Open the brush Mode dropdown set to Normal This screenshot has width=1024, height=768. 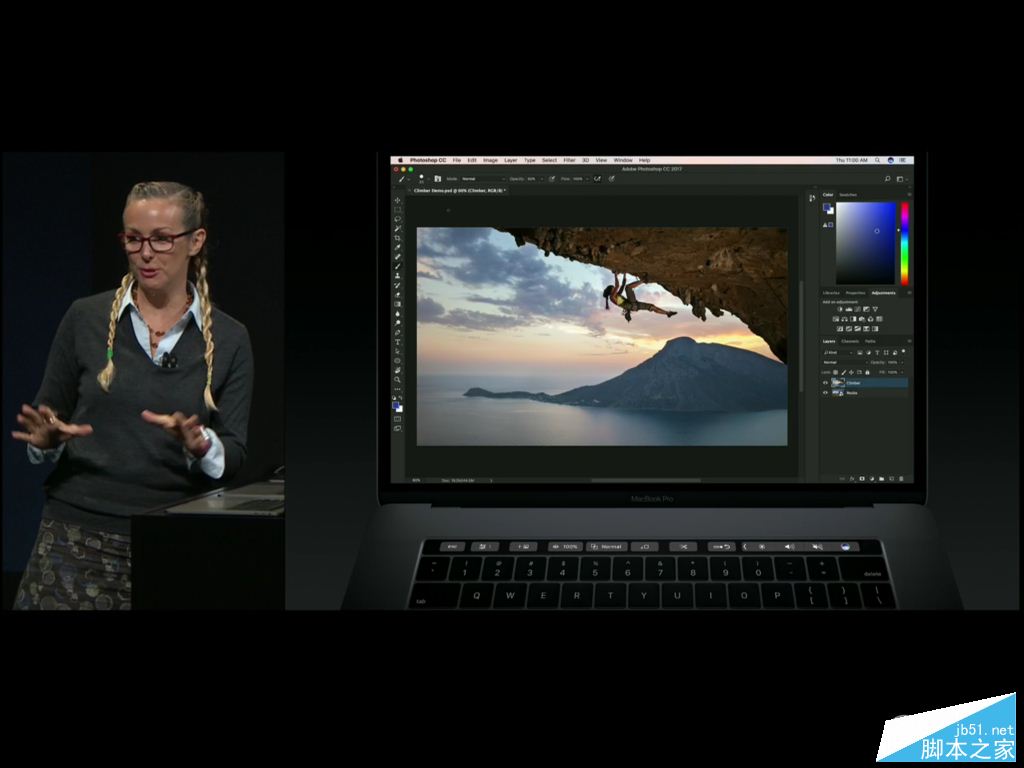pos(484,178)
